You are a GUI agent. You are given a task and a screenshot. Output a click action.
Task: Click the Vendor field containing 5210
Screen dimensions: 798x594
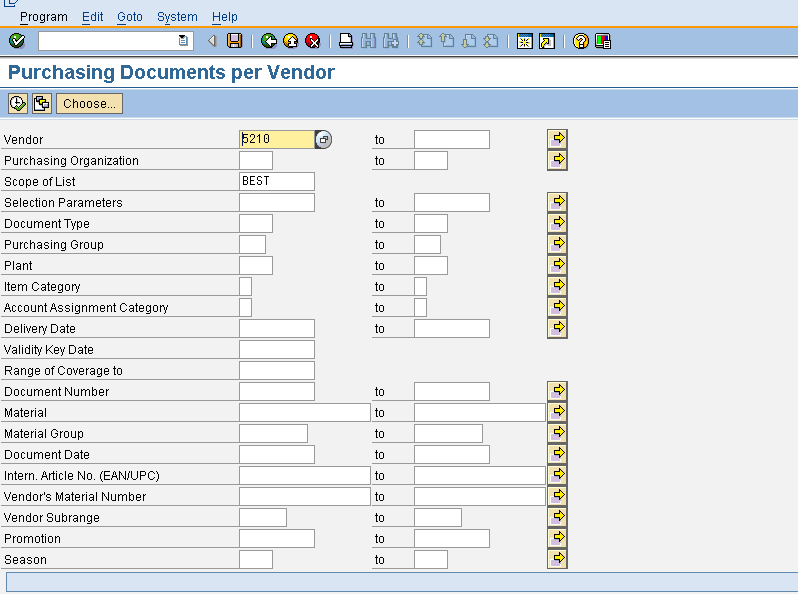[x=277, y=139]
